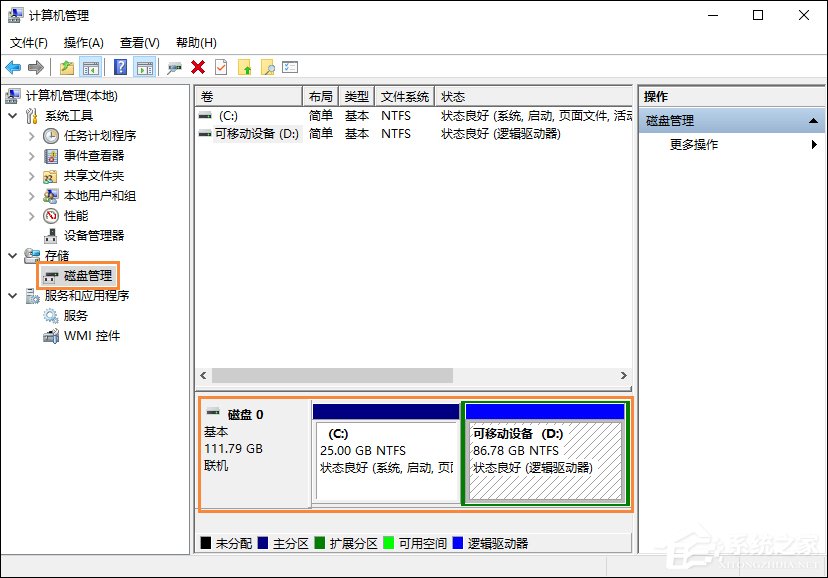The width and height of the screenshot is (828, 578).
Task: Click the Forward navigation arrow icon
Action: pos(36,67)
